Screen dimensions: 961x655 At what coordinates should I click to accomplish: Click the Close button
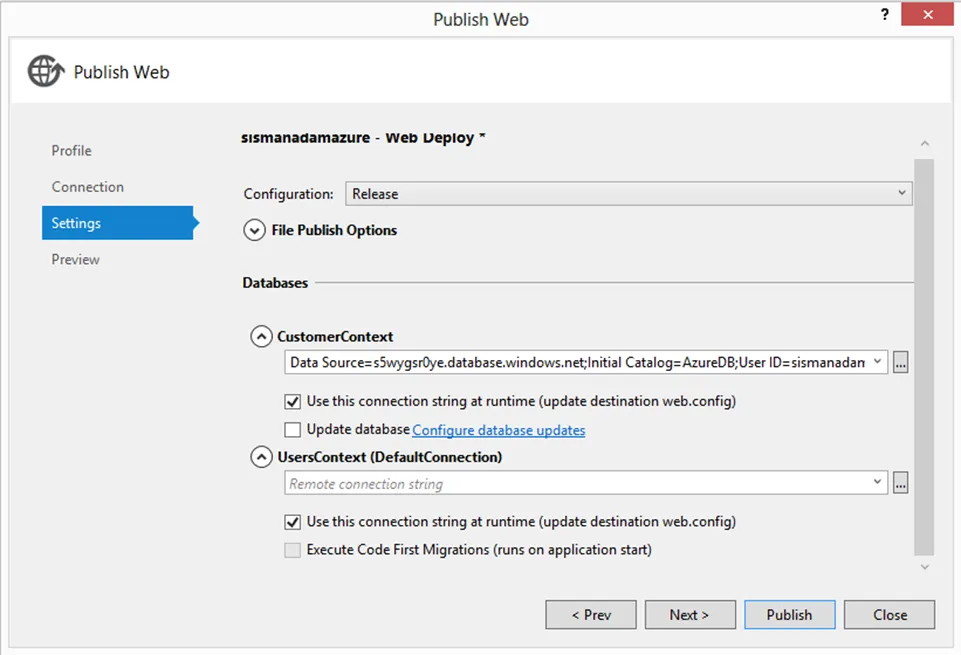click(889, 615)
